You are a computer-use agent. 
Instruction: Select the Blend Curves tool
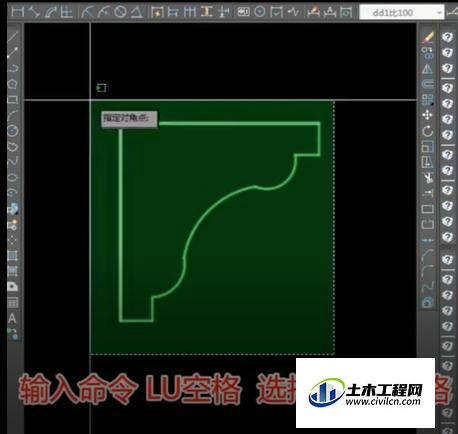click(x=428, y=287)
